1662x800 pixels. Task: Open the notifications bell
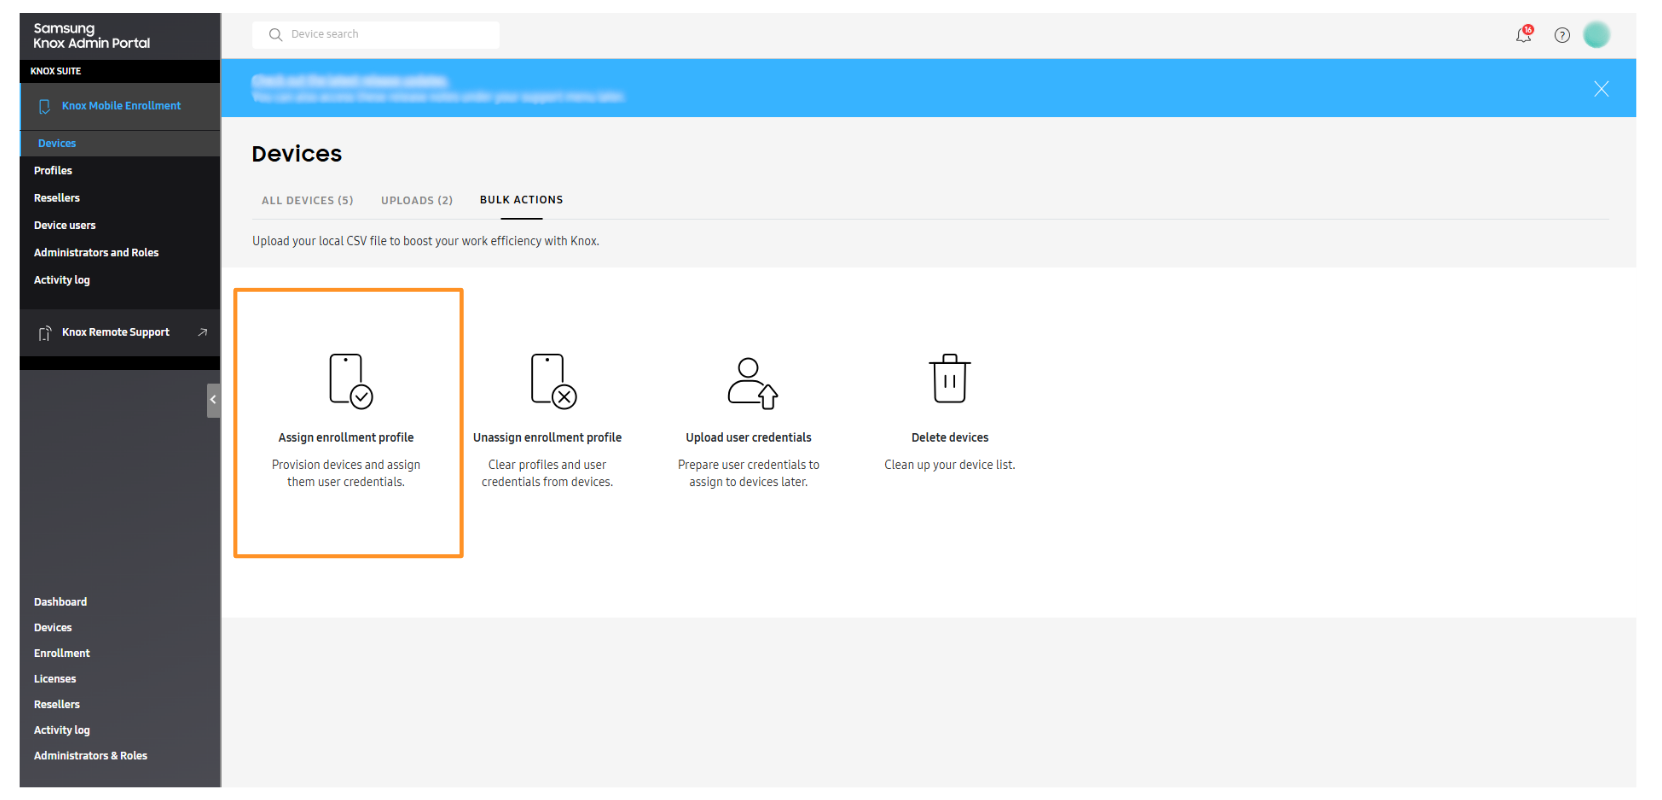click(1523, 35)
